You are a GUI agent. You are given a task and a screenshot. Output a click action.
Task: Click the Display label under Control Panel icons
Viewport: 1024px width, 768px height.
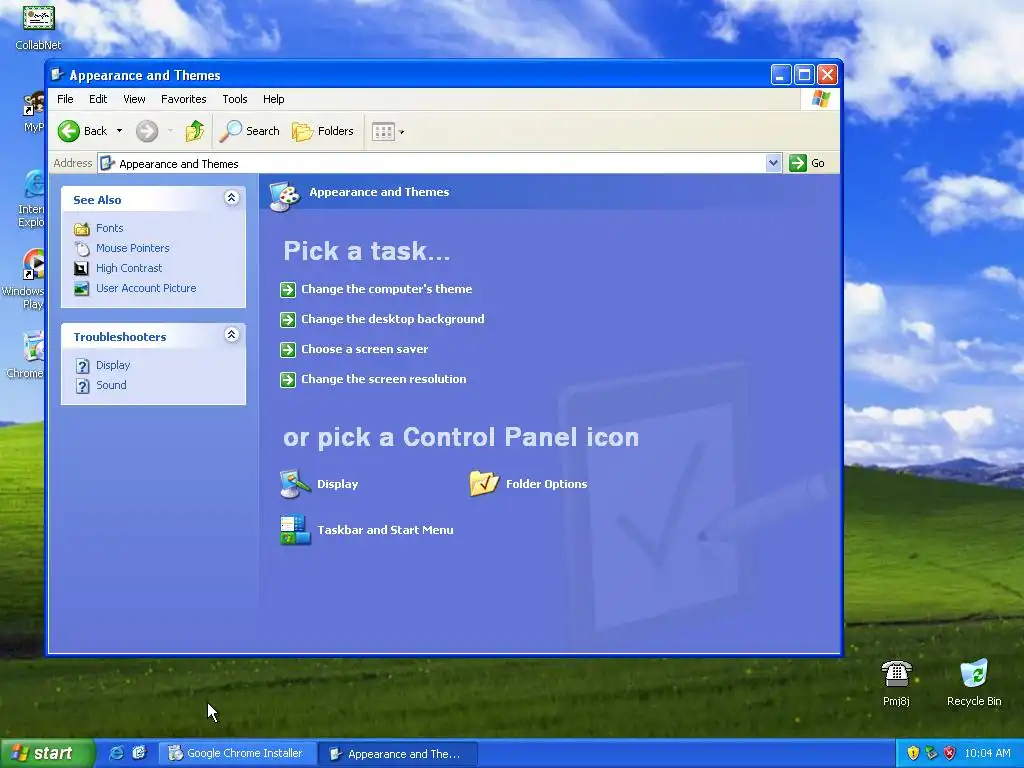coord(338,484)
